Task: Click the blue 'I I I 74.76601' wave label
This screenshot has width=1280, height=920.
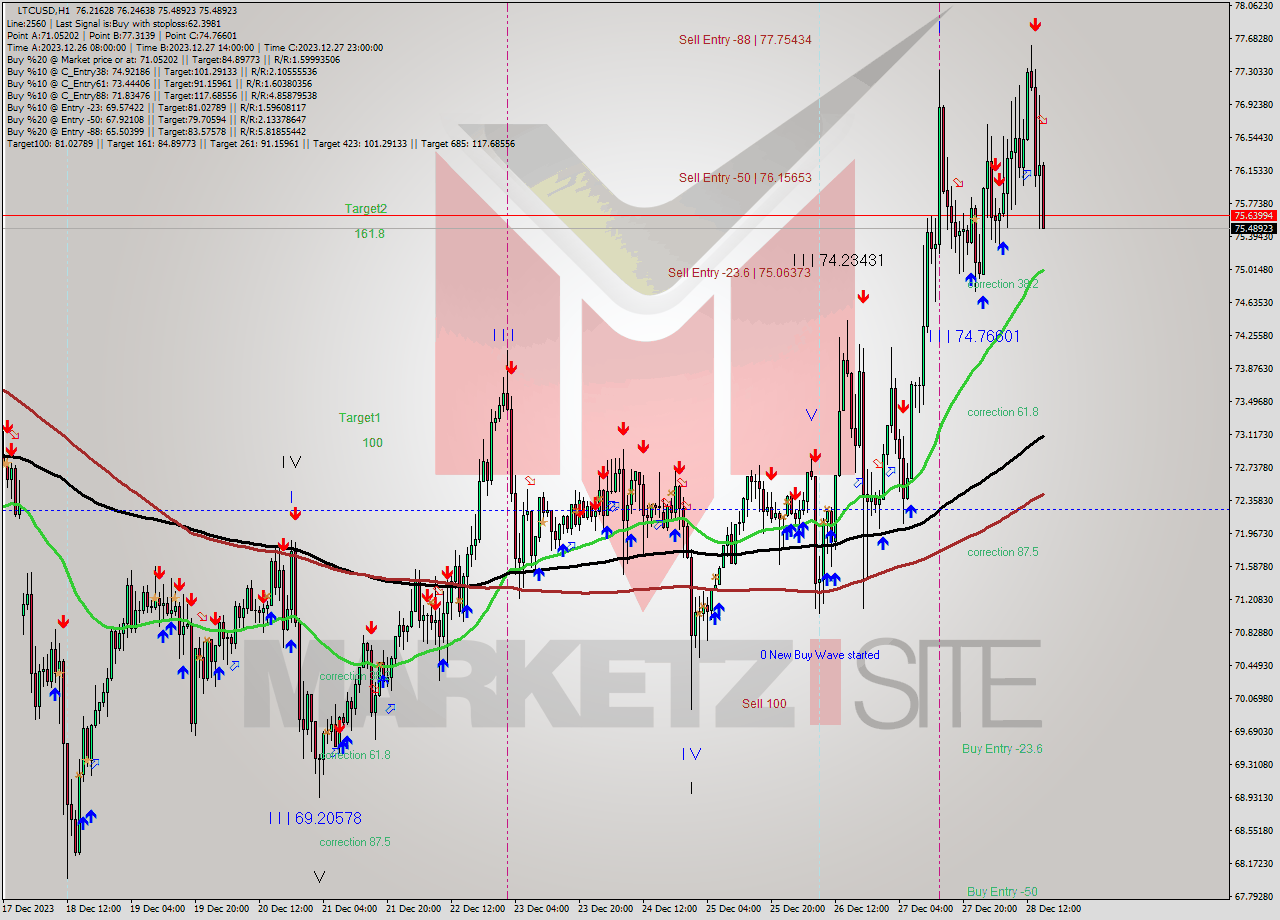Action: coord(973,337)
